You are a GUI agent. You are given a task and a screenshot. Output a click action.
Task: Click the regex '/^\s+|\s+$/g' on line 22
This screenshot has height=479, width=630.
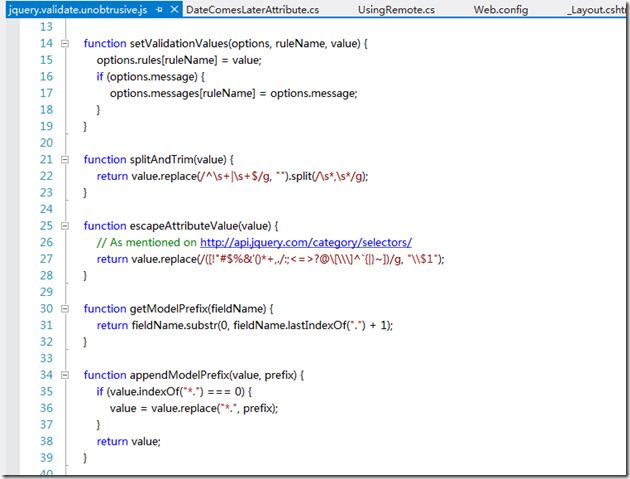coord(234,176)
